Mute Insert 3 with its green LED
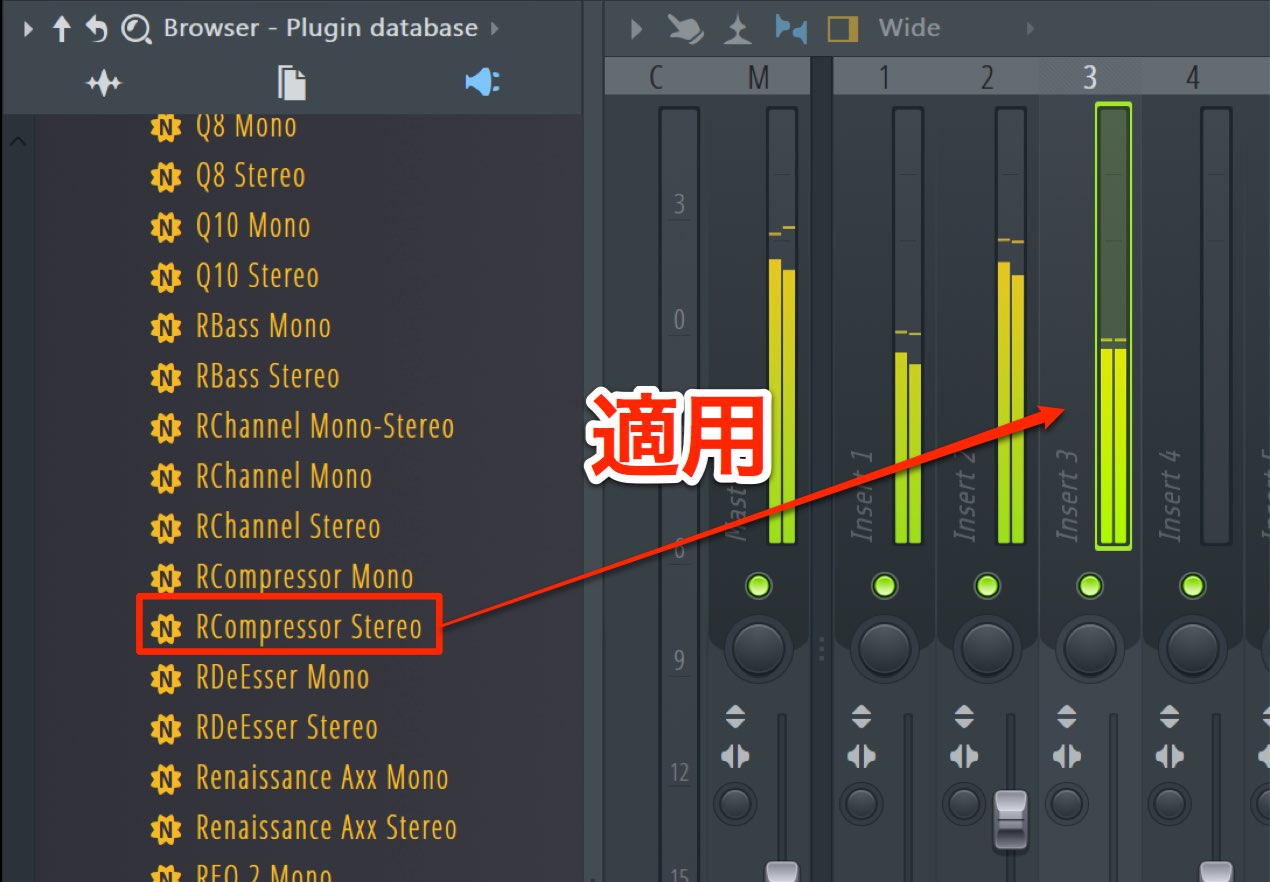Screen dimensions: 1270x882 tap(1090, 585)
